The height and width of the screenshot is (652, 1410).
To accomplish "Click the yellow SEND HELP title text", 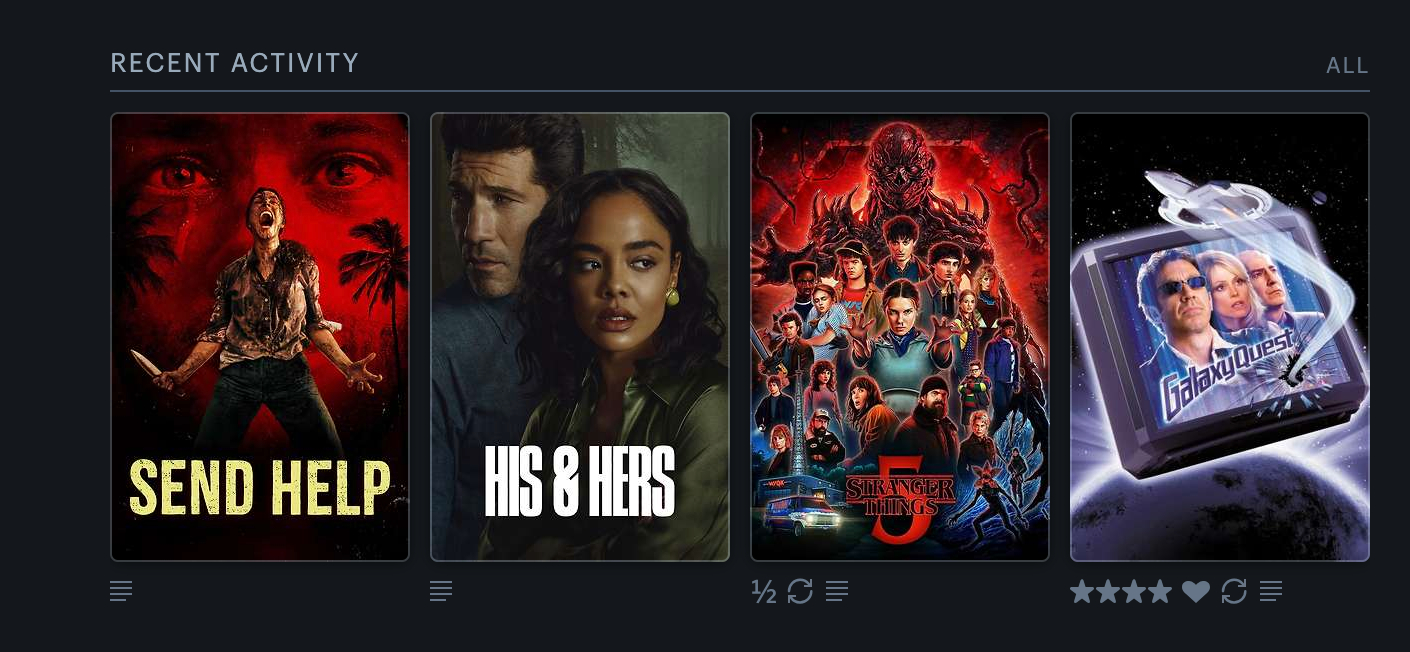I will point(260,488).
